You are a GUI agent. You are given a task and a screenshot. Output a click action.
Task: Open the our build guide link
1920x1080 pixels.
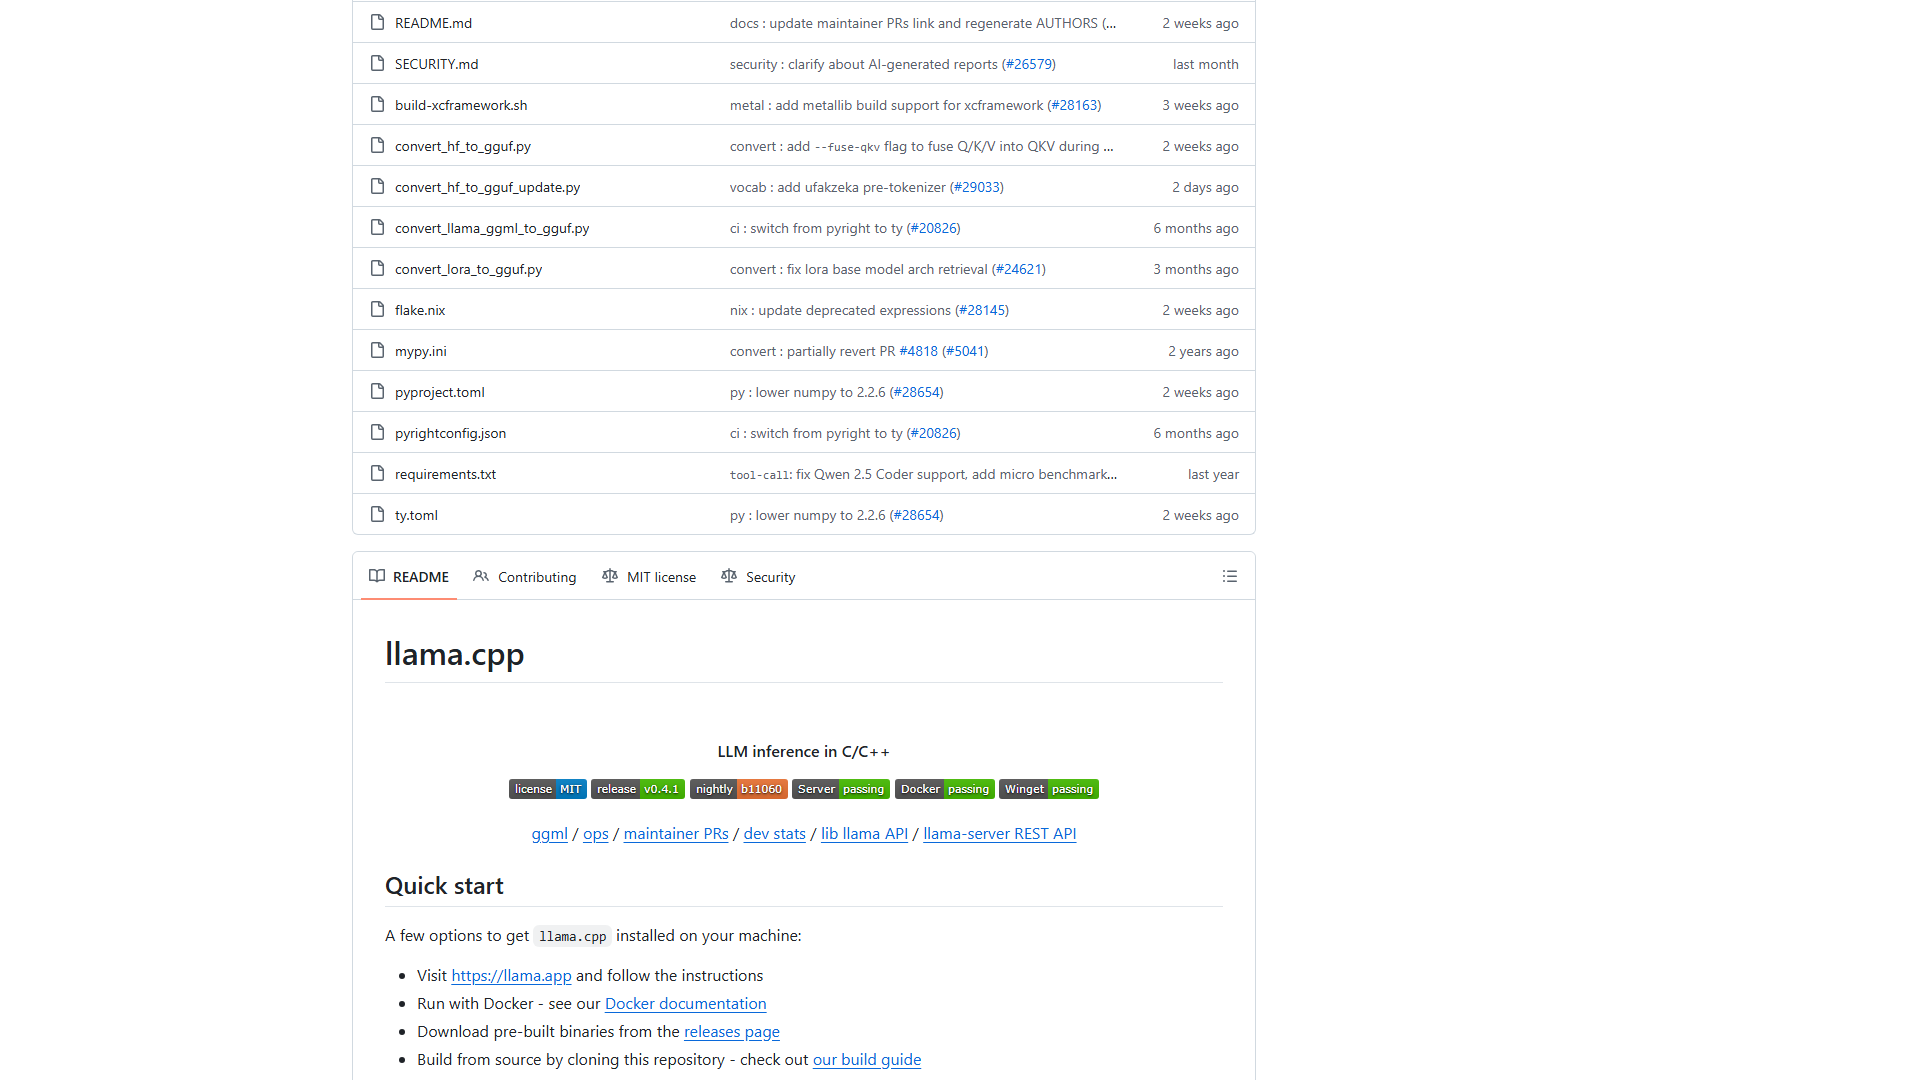[867, 1060]
